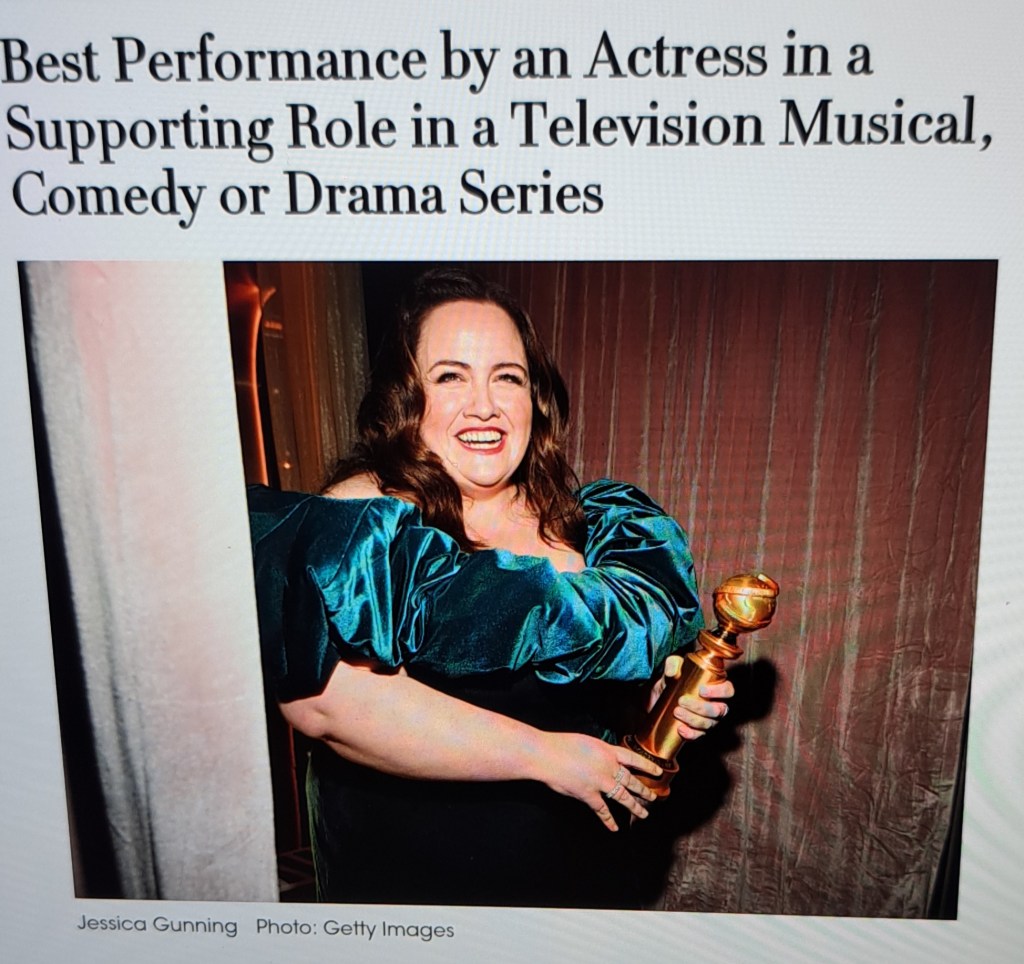Click the "Photo: Getty Images" credit
This screenshot has height=964, width=1024.
[355, 928]
